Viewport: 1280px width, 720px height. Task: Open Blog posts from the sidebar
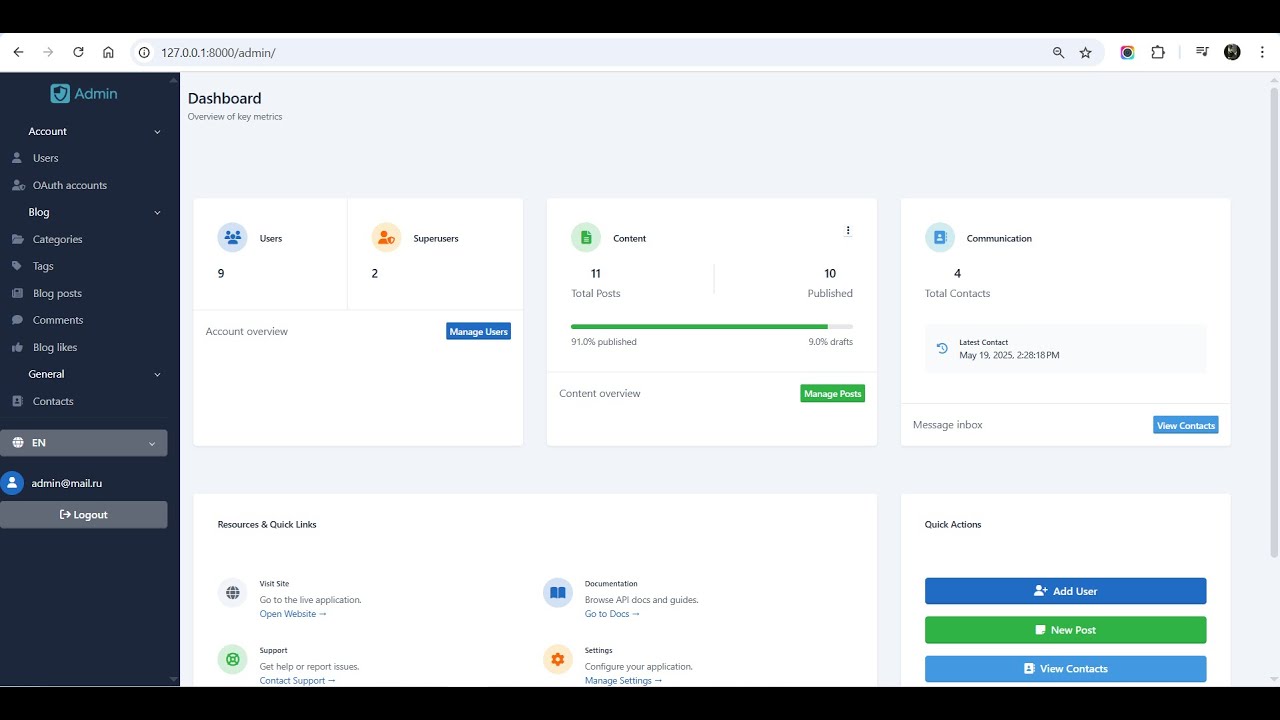57,292
